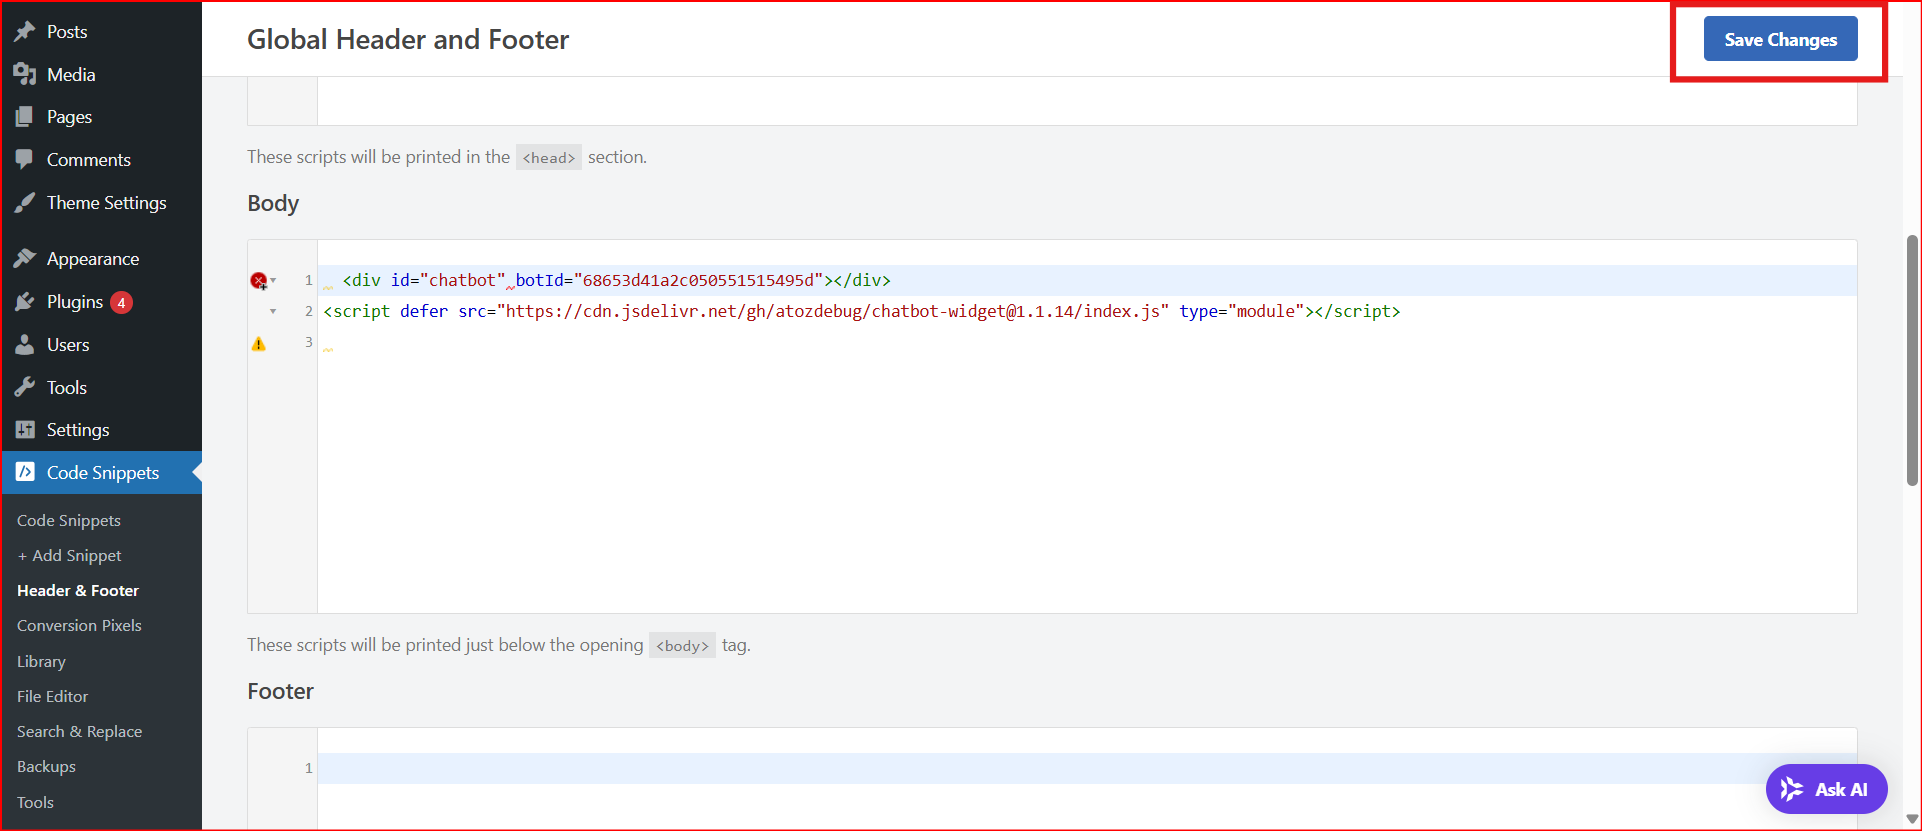This screenshot has height=831, width=1922.
Task: Click the yellow warning marker on line 3
Action: coord(258,344)
